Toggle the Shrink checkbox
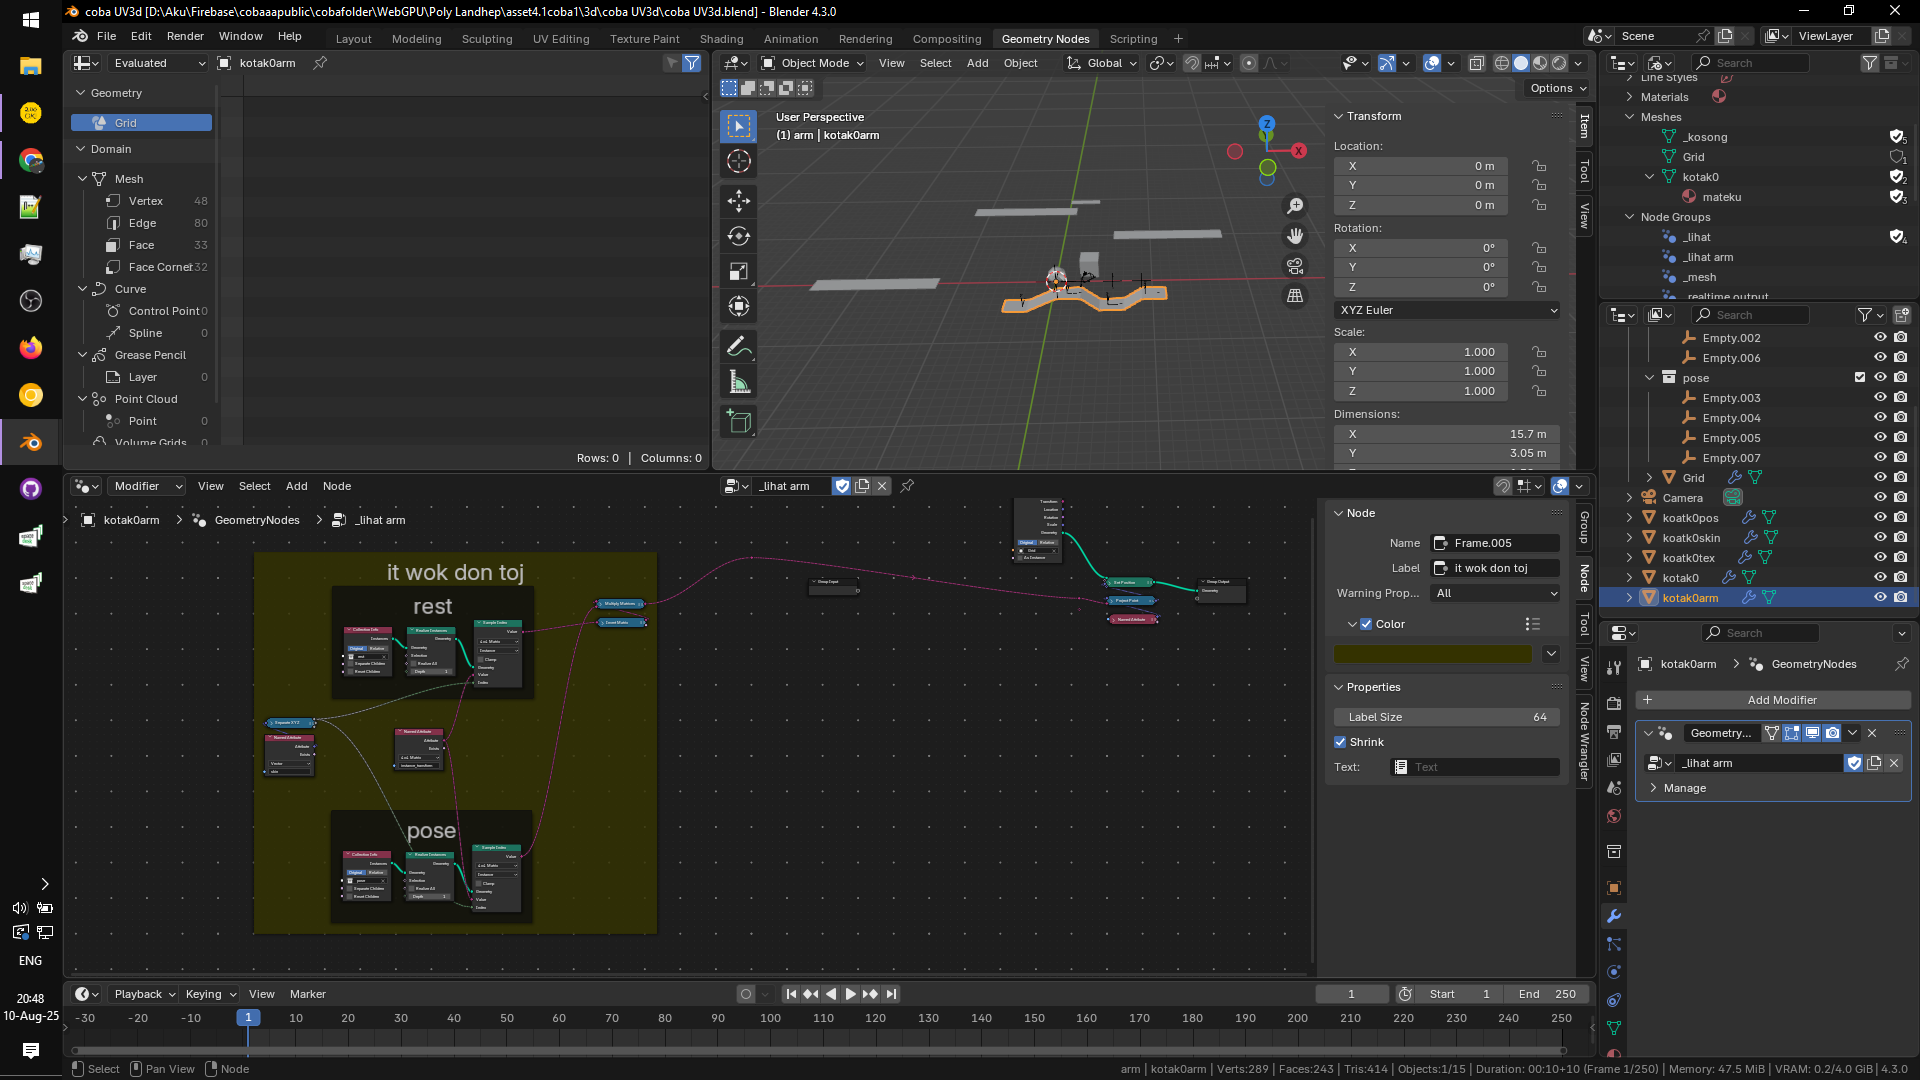The image size is (1920, 1080). click(1340, 742)
